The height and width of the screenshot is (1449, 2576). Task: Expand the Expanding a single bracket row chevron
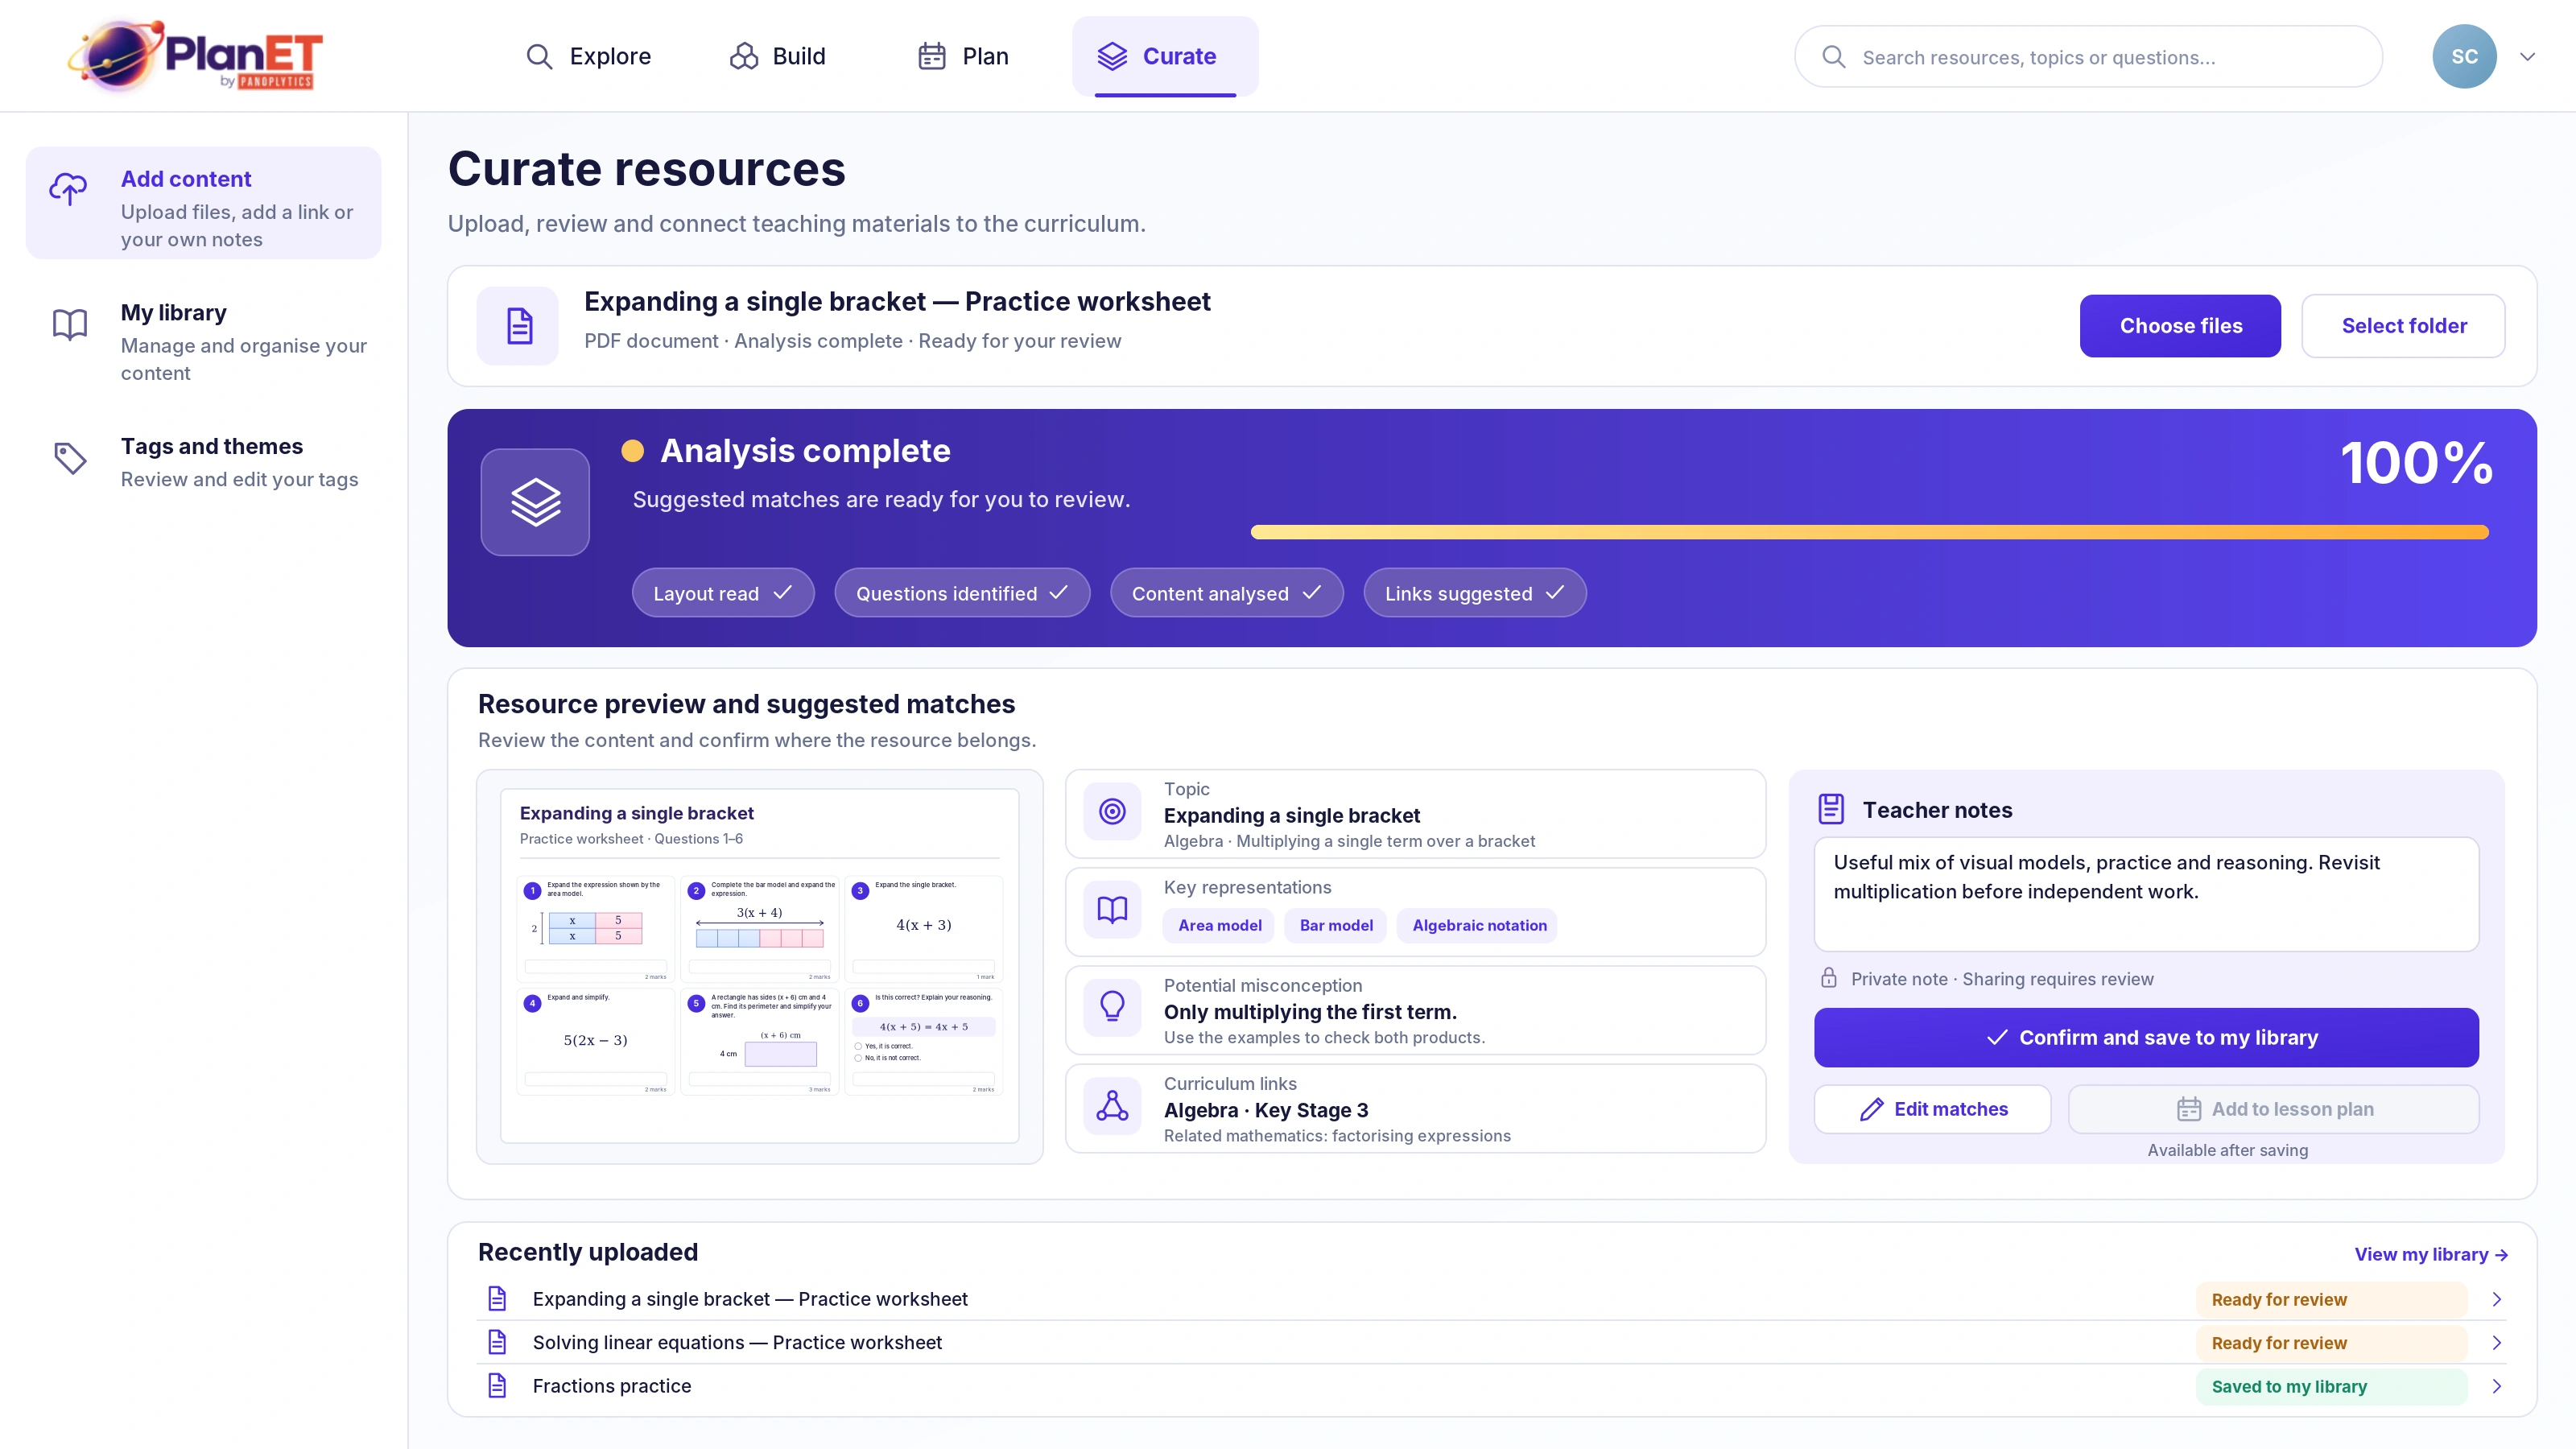tap(2497, 1299)
